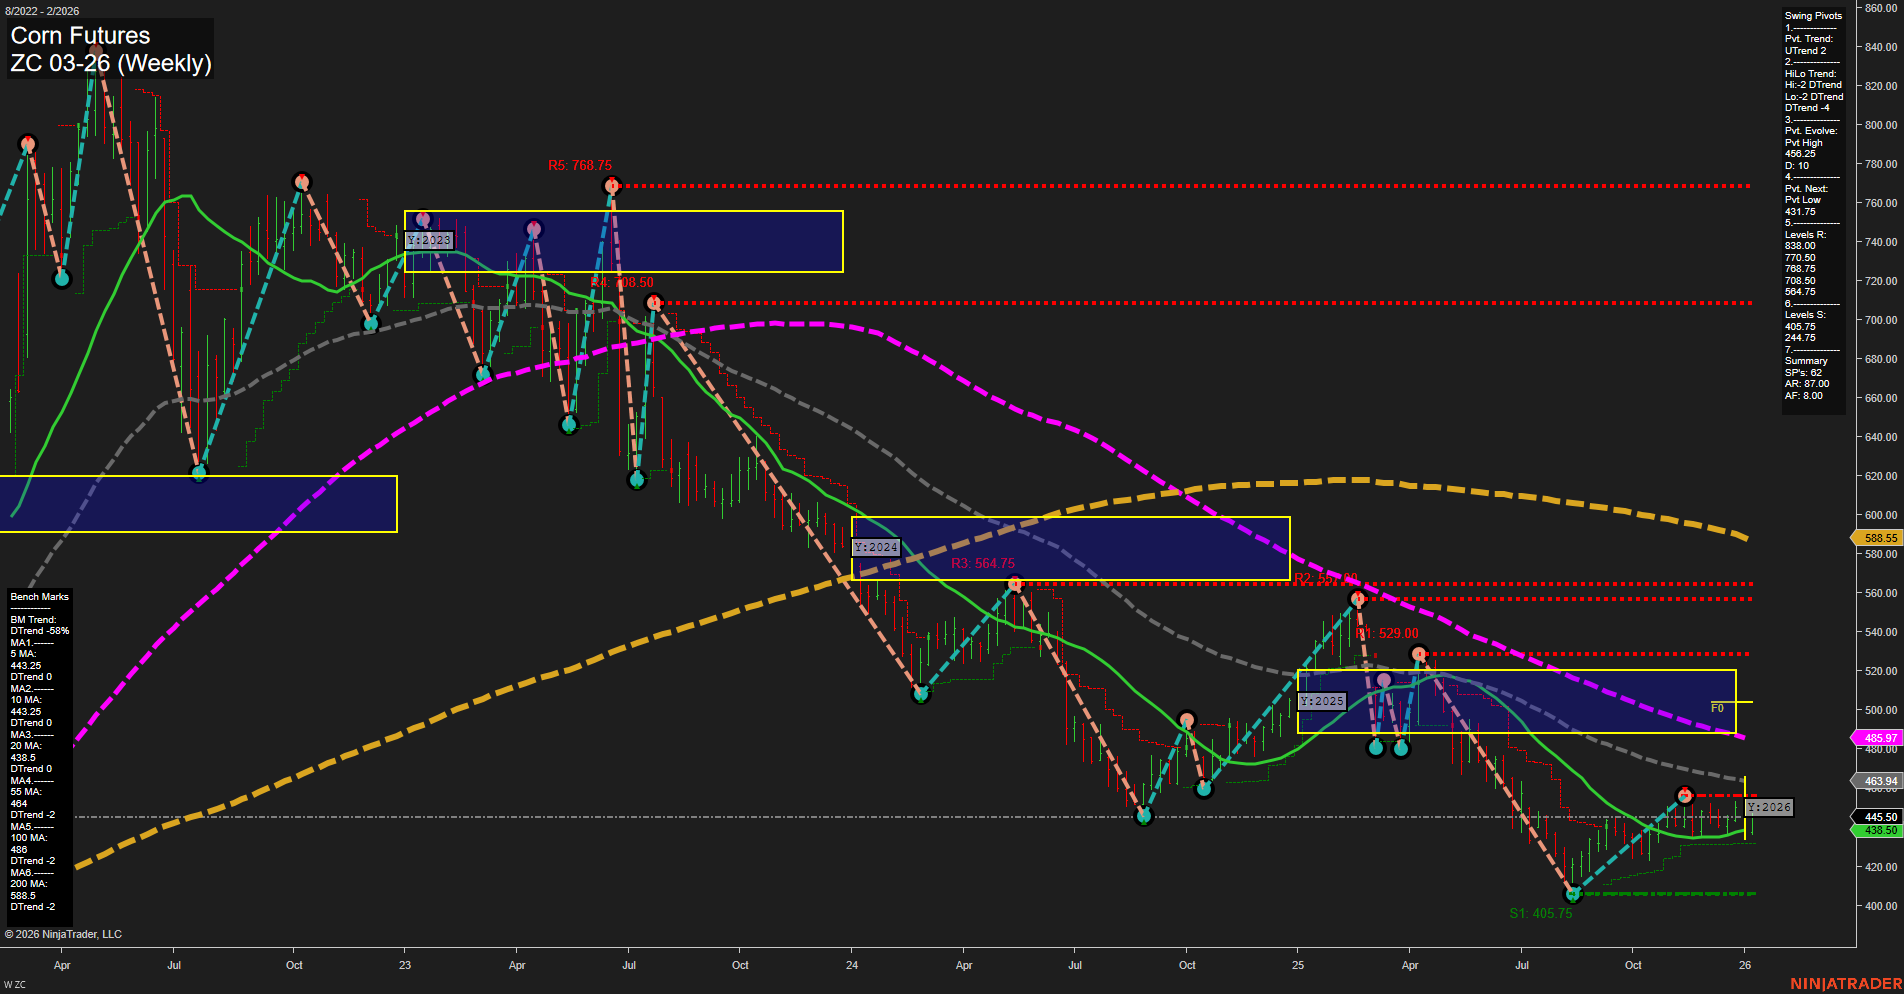Click the Corn Futures ZC 03-26 title label

coord(110,48)
